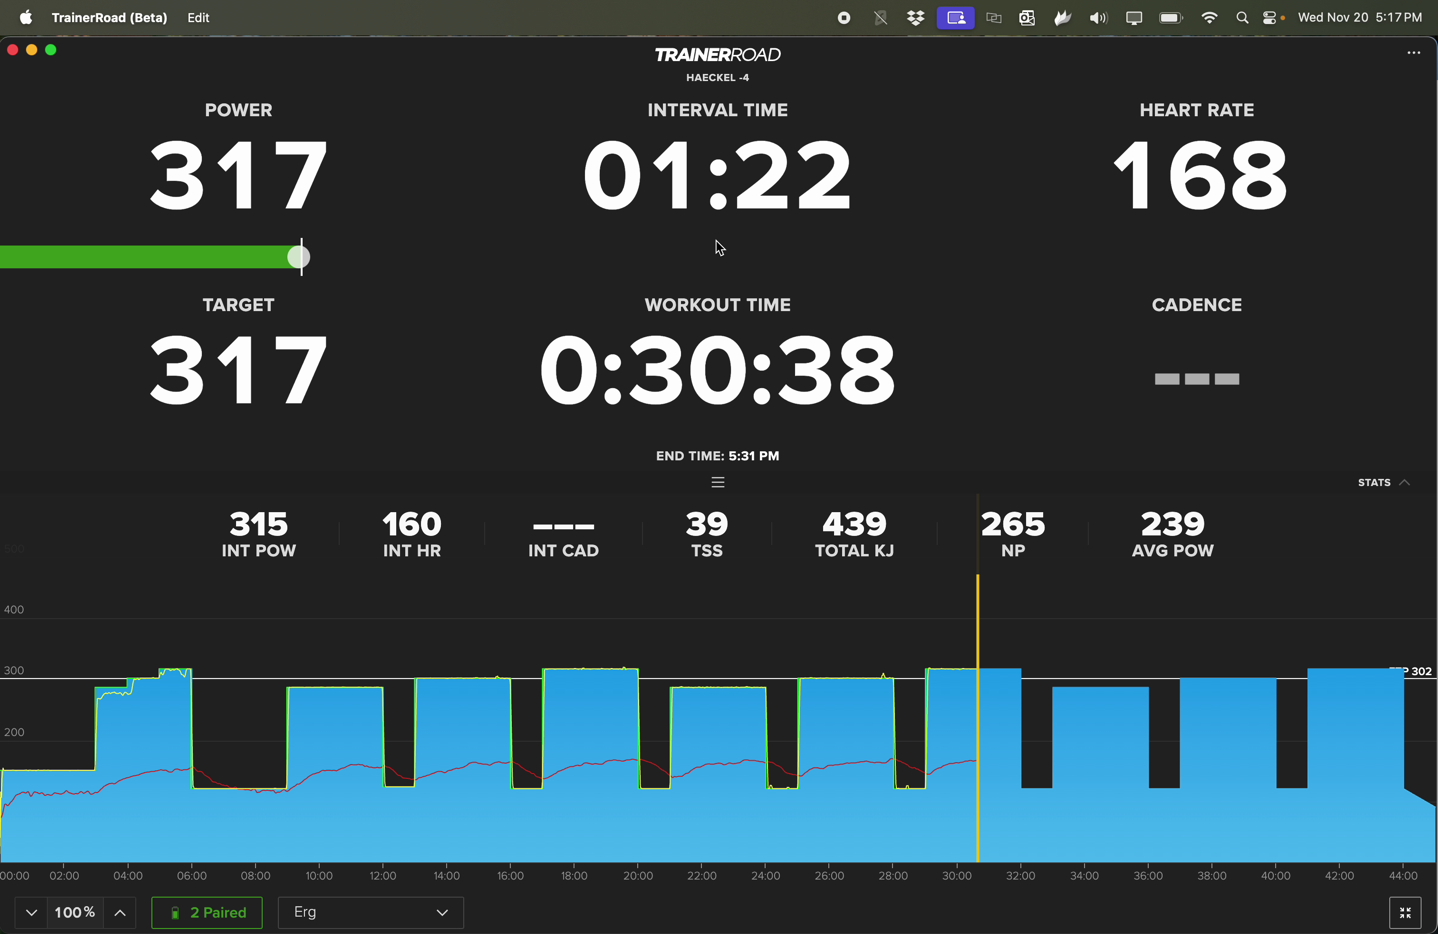This screenshot has width=1438, height=934.
Task: Click the INT CAD stat
Action: (564, 539)
